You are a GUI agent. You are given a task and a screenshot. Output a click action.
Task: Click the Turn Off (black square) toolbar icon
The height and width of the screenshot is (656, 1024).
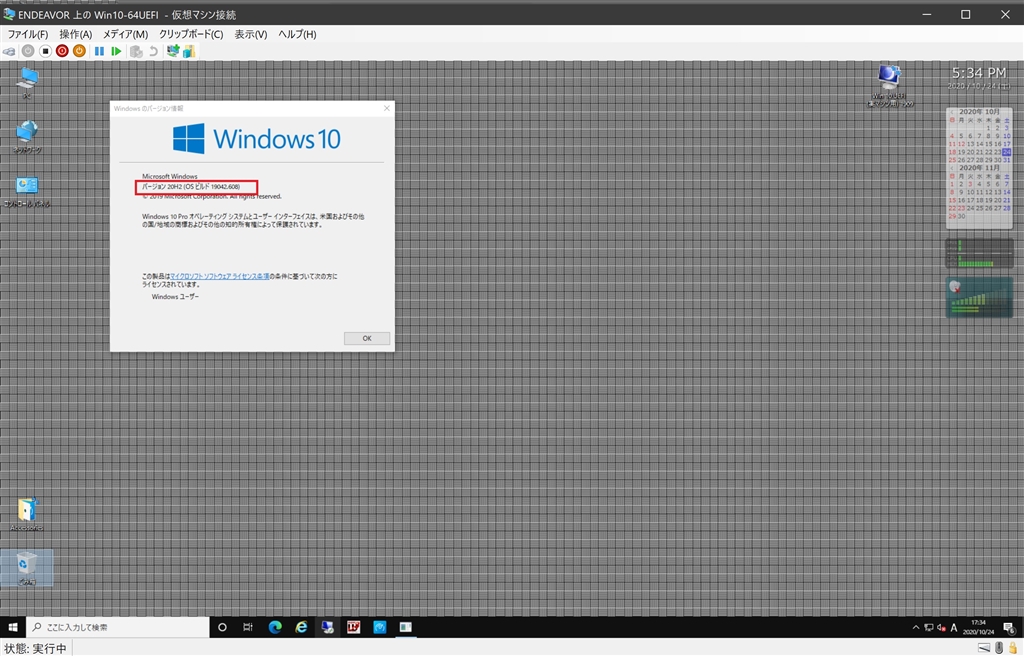45,51
